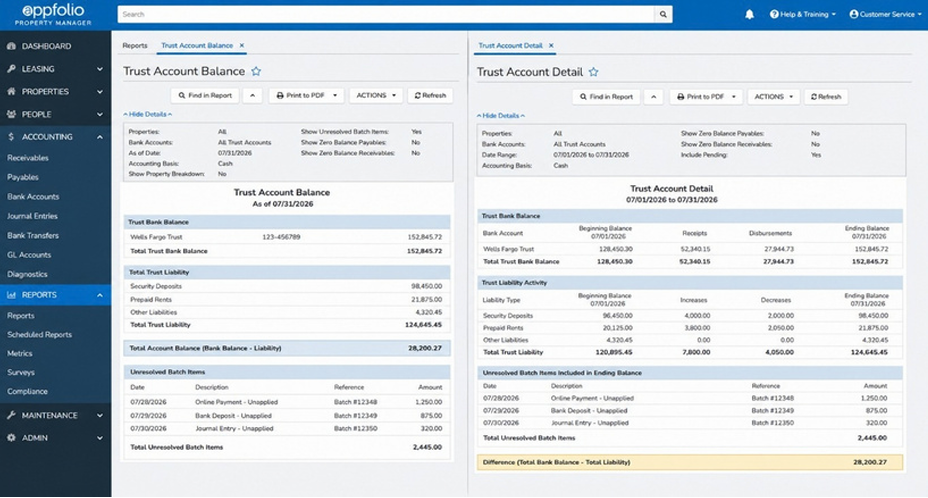
Task: Click Security Deposits row in Detail report
Action: click(690, 316)
